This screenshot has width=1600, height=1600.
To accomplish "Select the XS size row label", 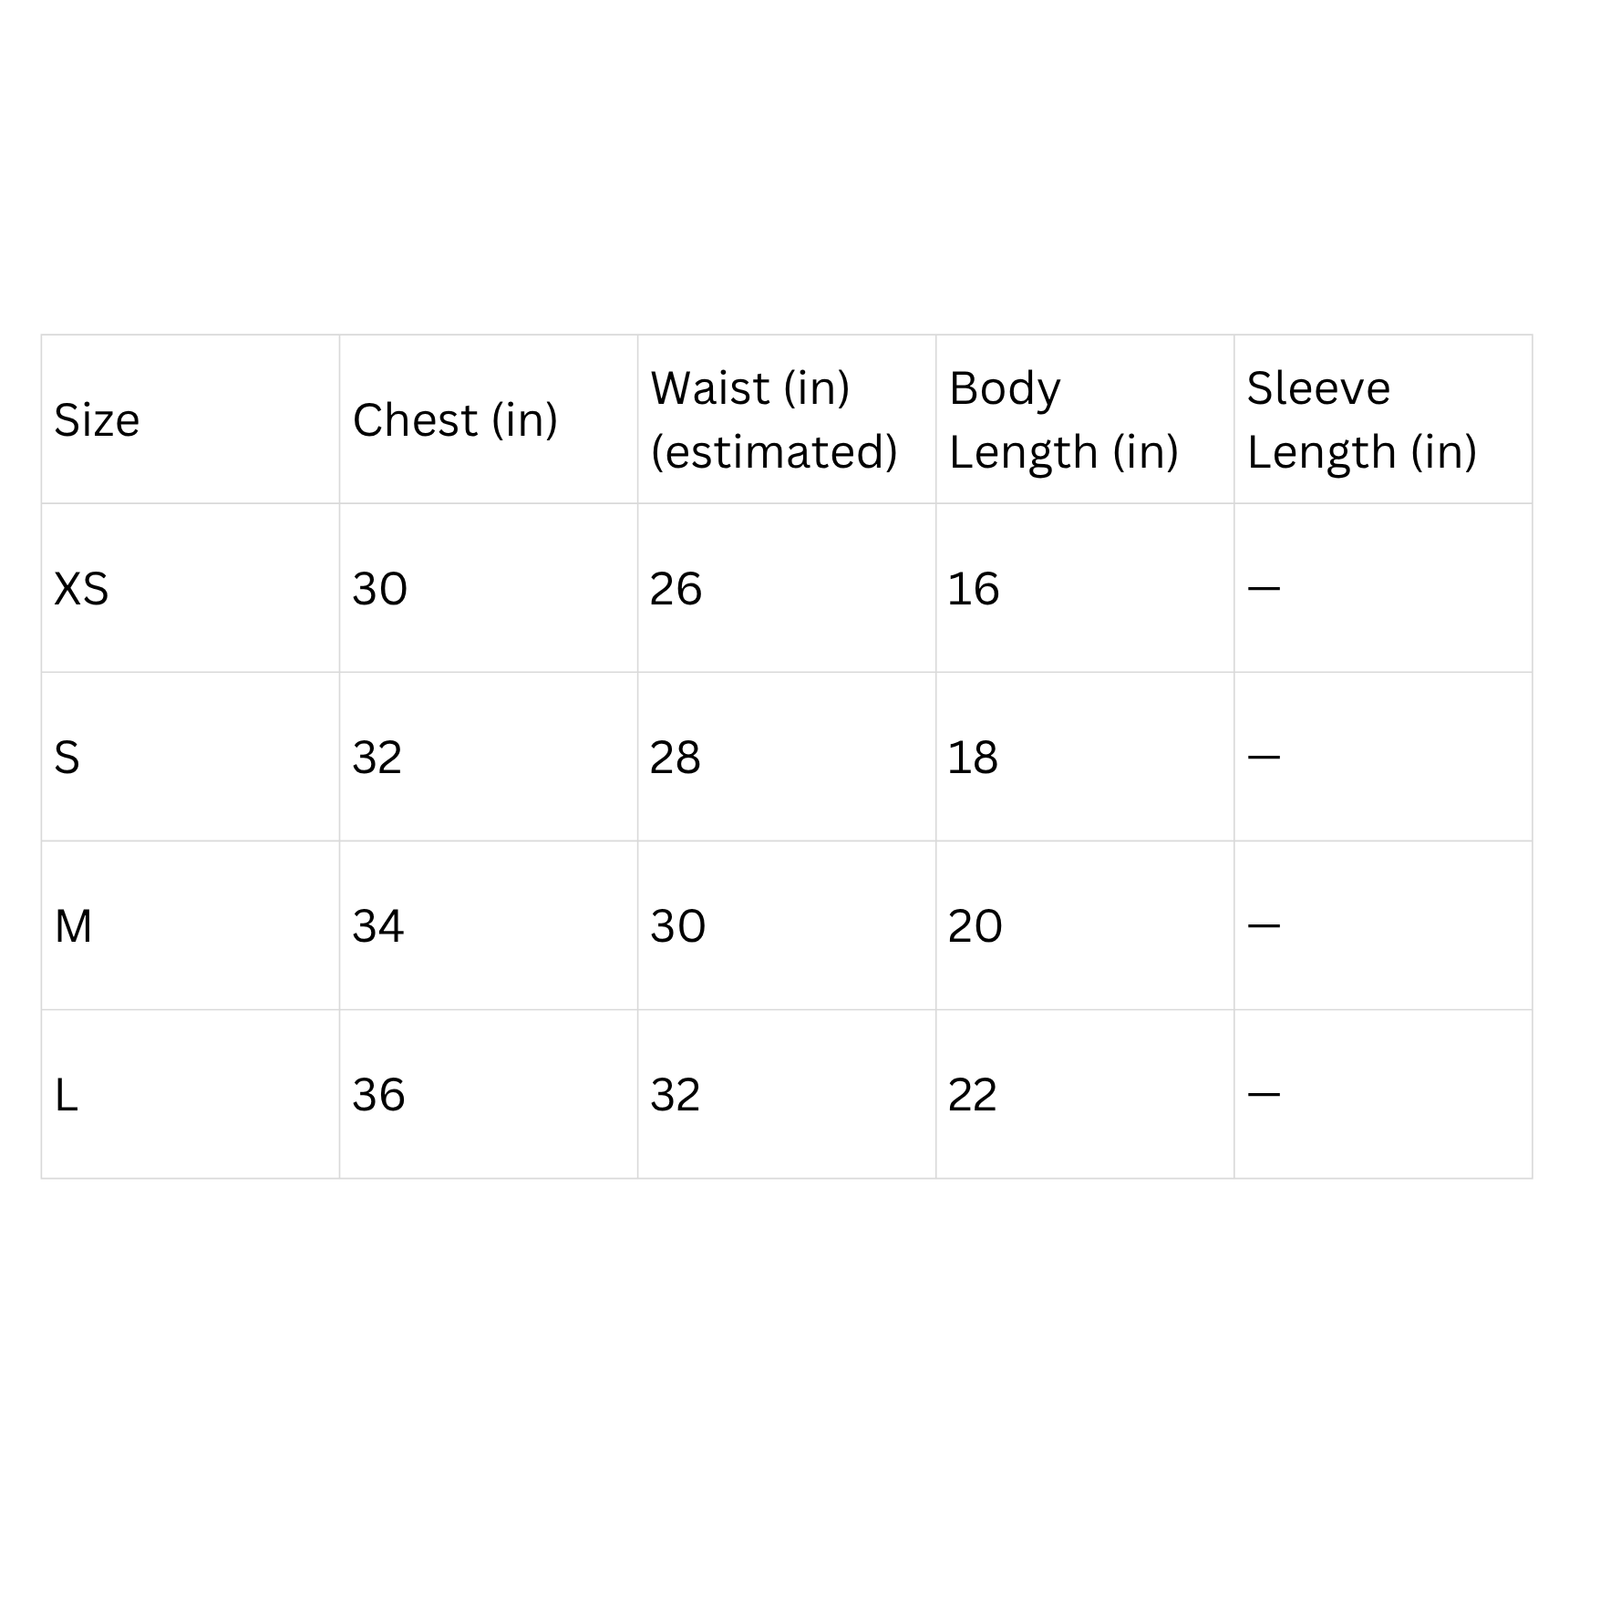I will pos(81,589).
